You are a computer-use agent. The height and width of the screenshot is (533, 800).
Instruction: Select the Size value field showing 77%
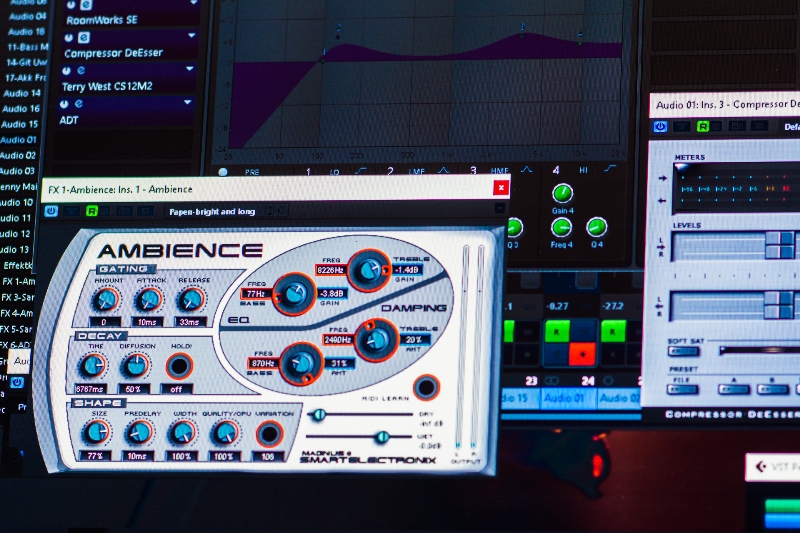(95, 455)
